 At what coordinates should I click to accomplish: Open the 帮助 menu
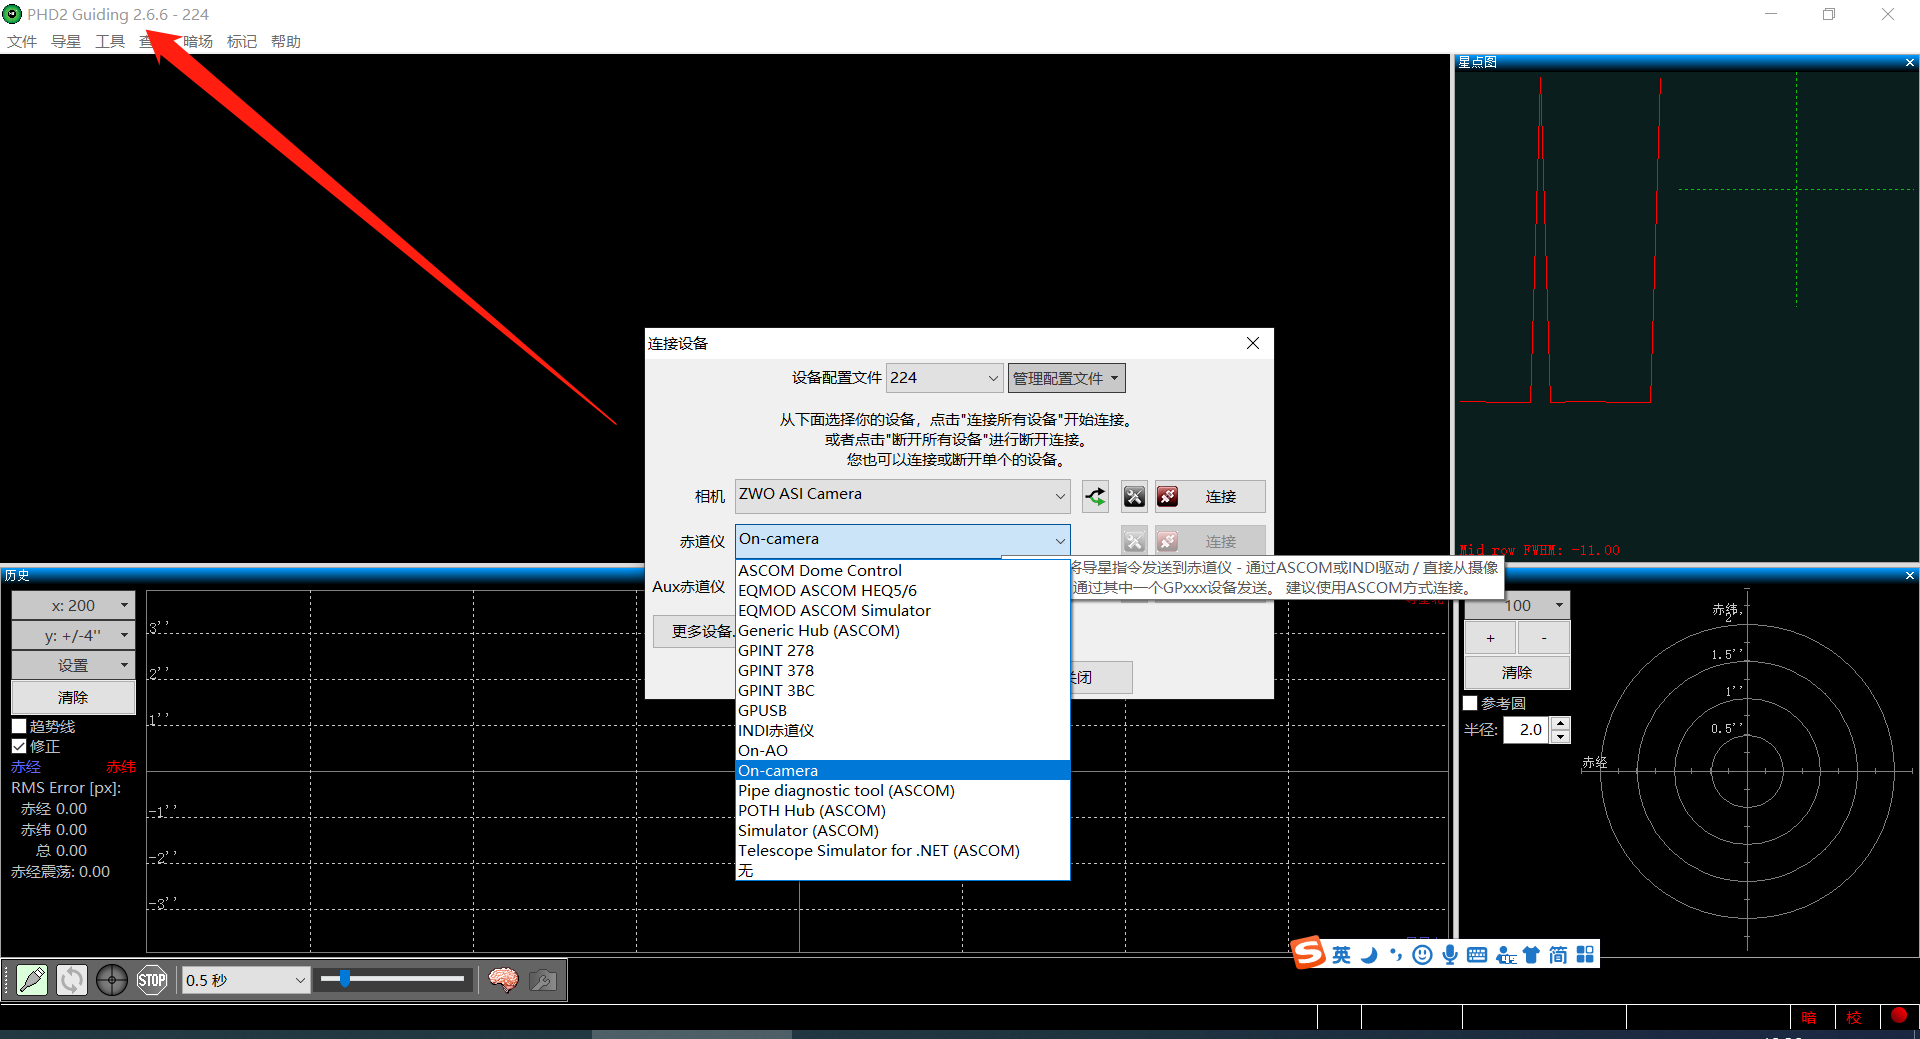coord(286,41)
